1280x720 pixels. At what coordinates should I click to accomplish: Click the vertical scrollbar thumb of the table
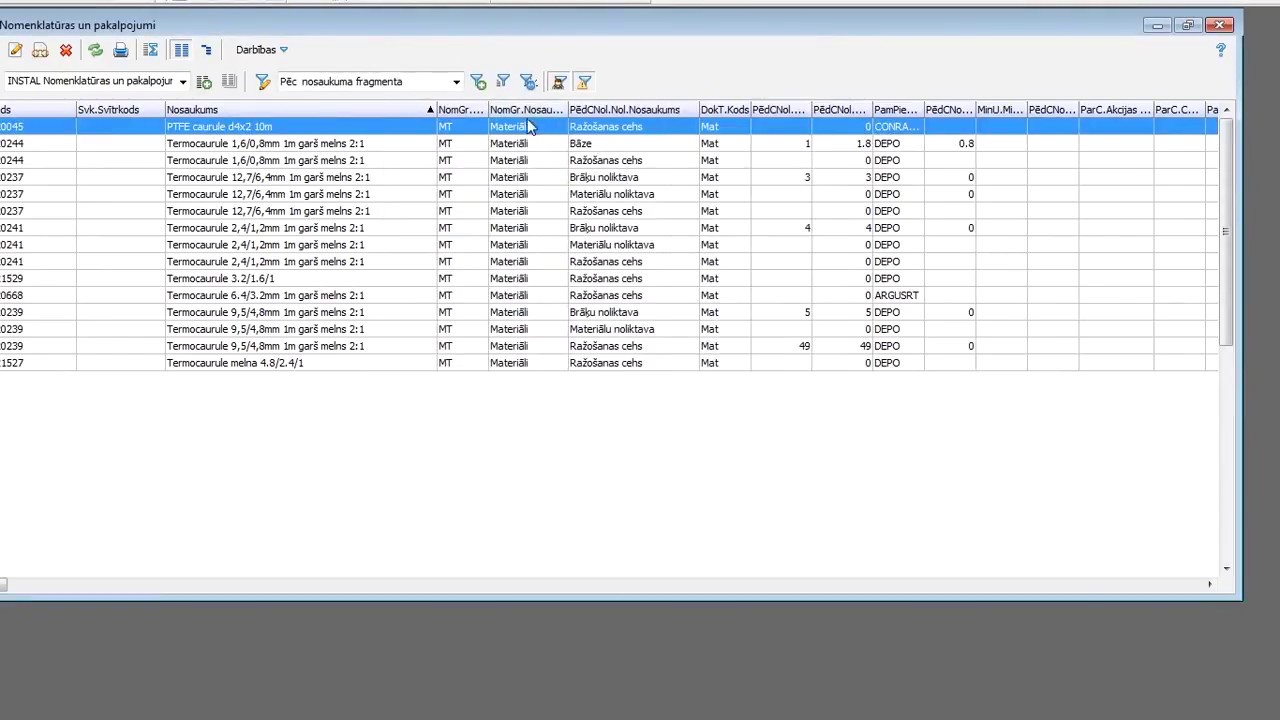point(1226,232)
